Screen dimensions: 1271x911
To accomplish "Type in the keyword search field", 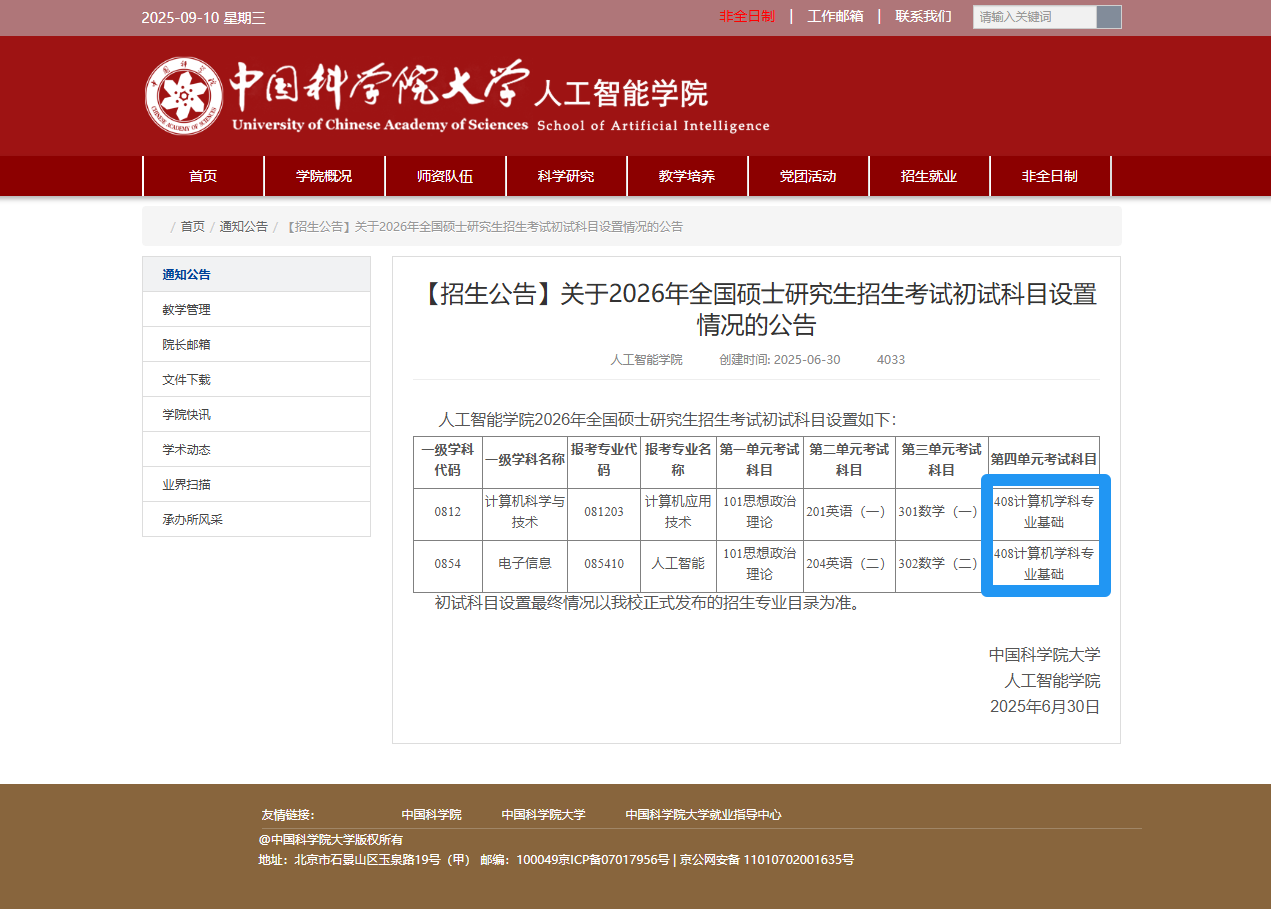I will click(1034, 17).
